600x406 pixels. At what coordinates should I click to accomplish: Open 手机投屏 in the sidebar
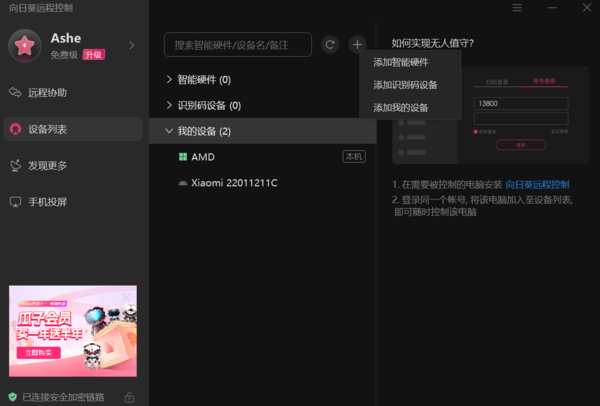click(x=73, y=202)
